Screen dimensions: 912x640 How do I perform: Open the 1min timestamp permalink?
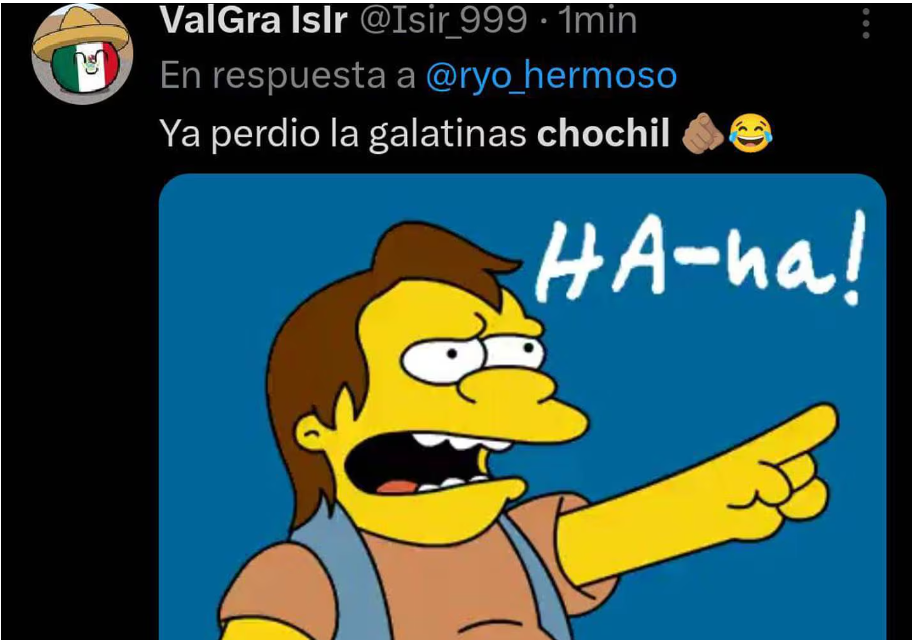coord(597,21)
